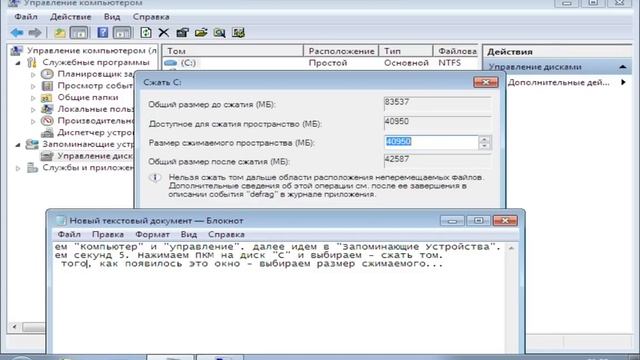This screenshot has height=360, width=640.
Task: Click the Расположение column header
Action: 341,51
